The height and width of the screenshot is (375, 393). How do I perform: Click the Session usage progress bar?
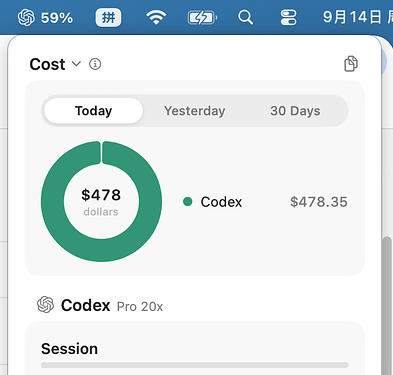pyautogui.click(x=195, y=365)
